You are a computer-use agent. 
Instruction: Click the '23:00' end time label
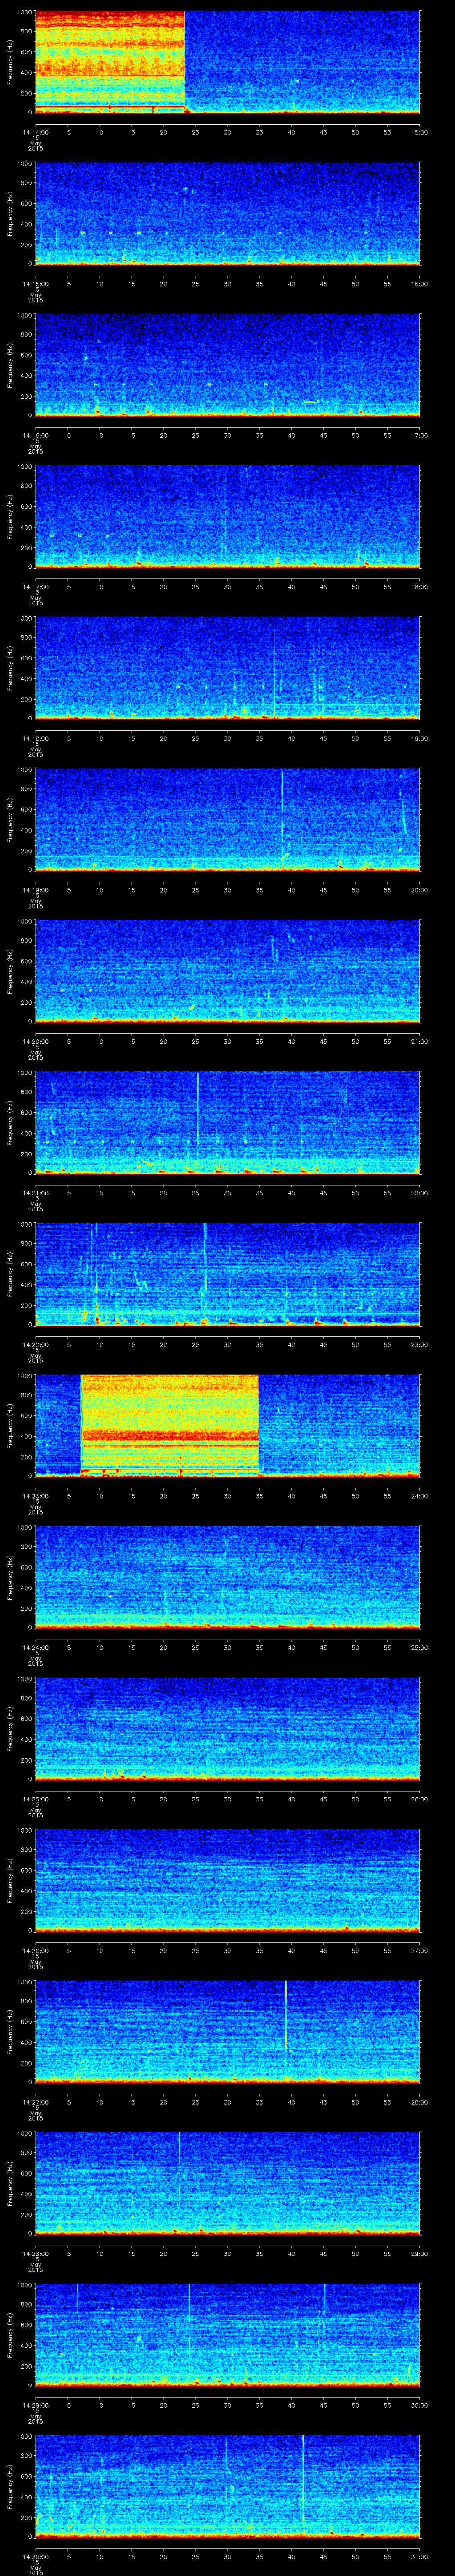(419, 1344)
